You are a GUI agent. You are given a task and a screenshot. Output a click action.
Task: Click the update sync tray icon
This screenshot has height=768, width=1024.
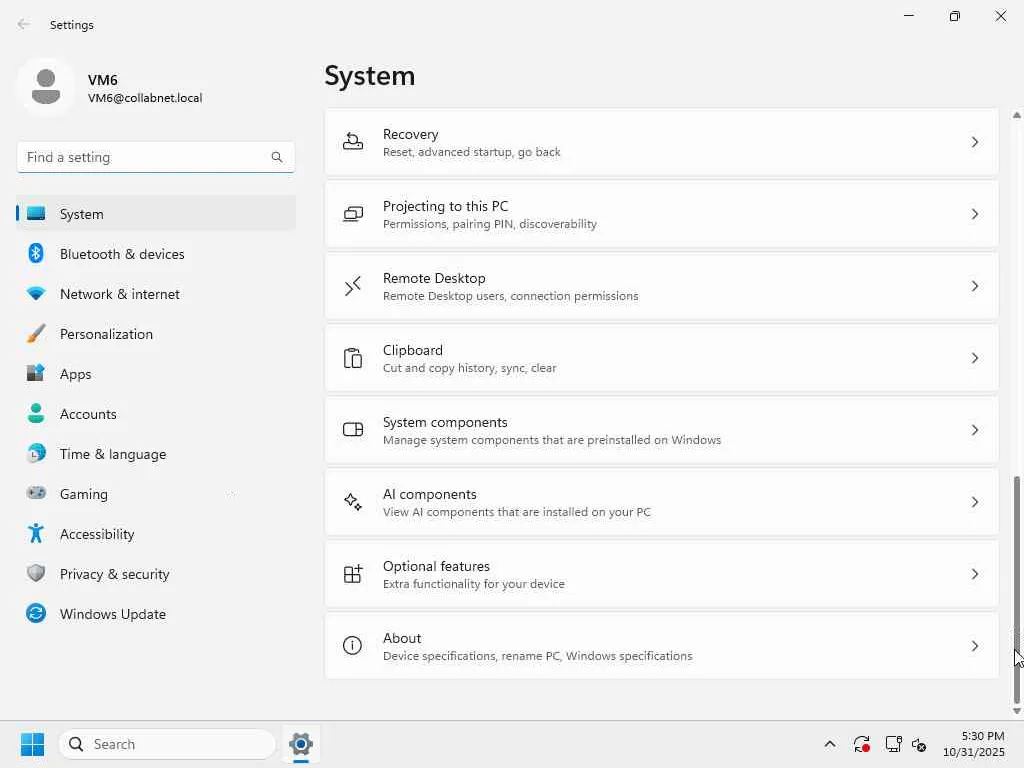click(862, 744)
